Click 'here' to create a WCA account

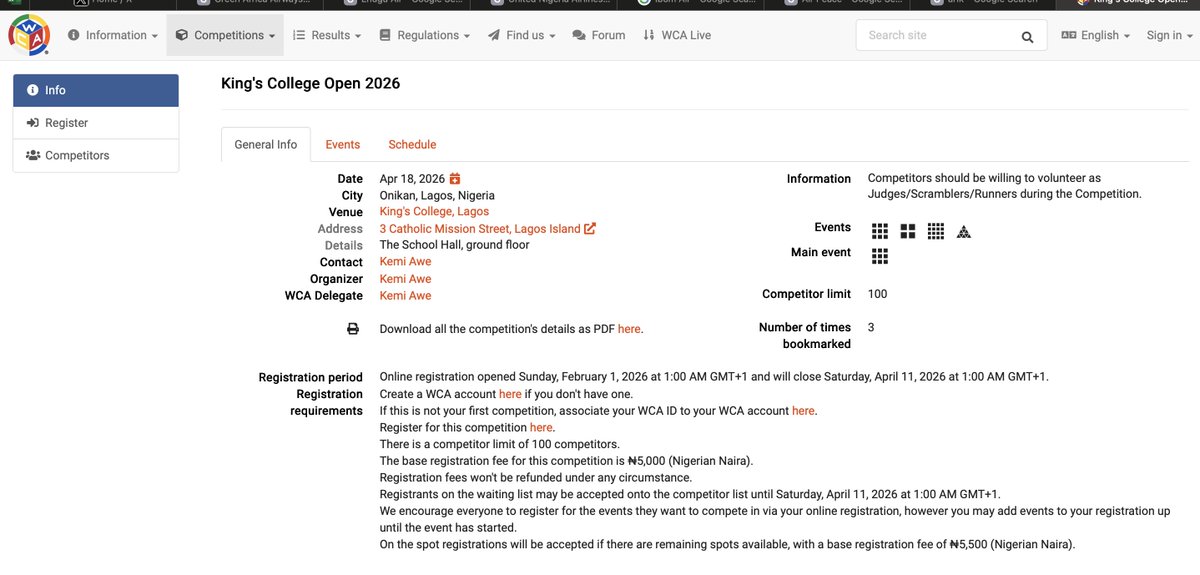click(x=510, y=394)
